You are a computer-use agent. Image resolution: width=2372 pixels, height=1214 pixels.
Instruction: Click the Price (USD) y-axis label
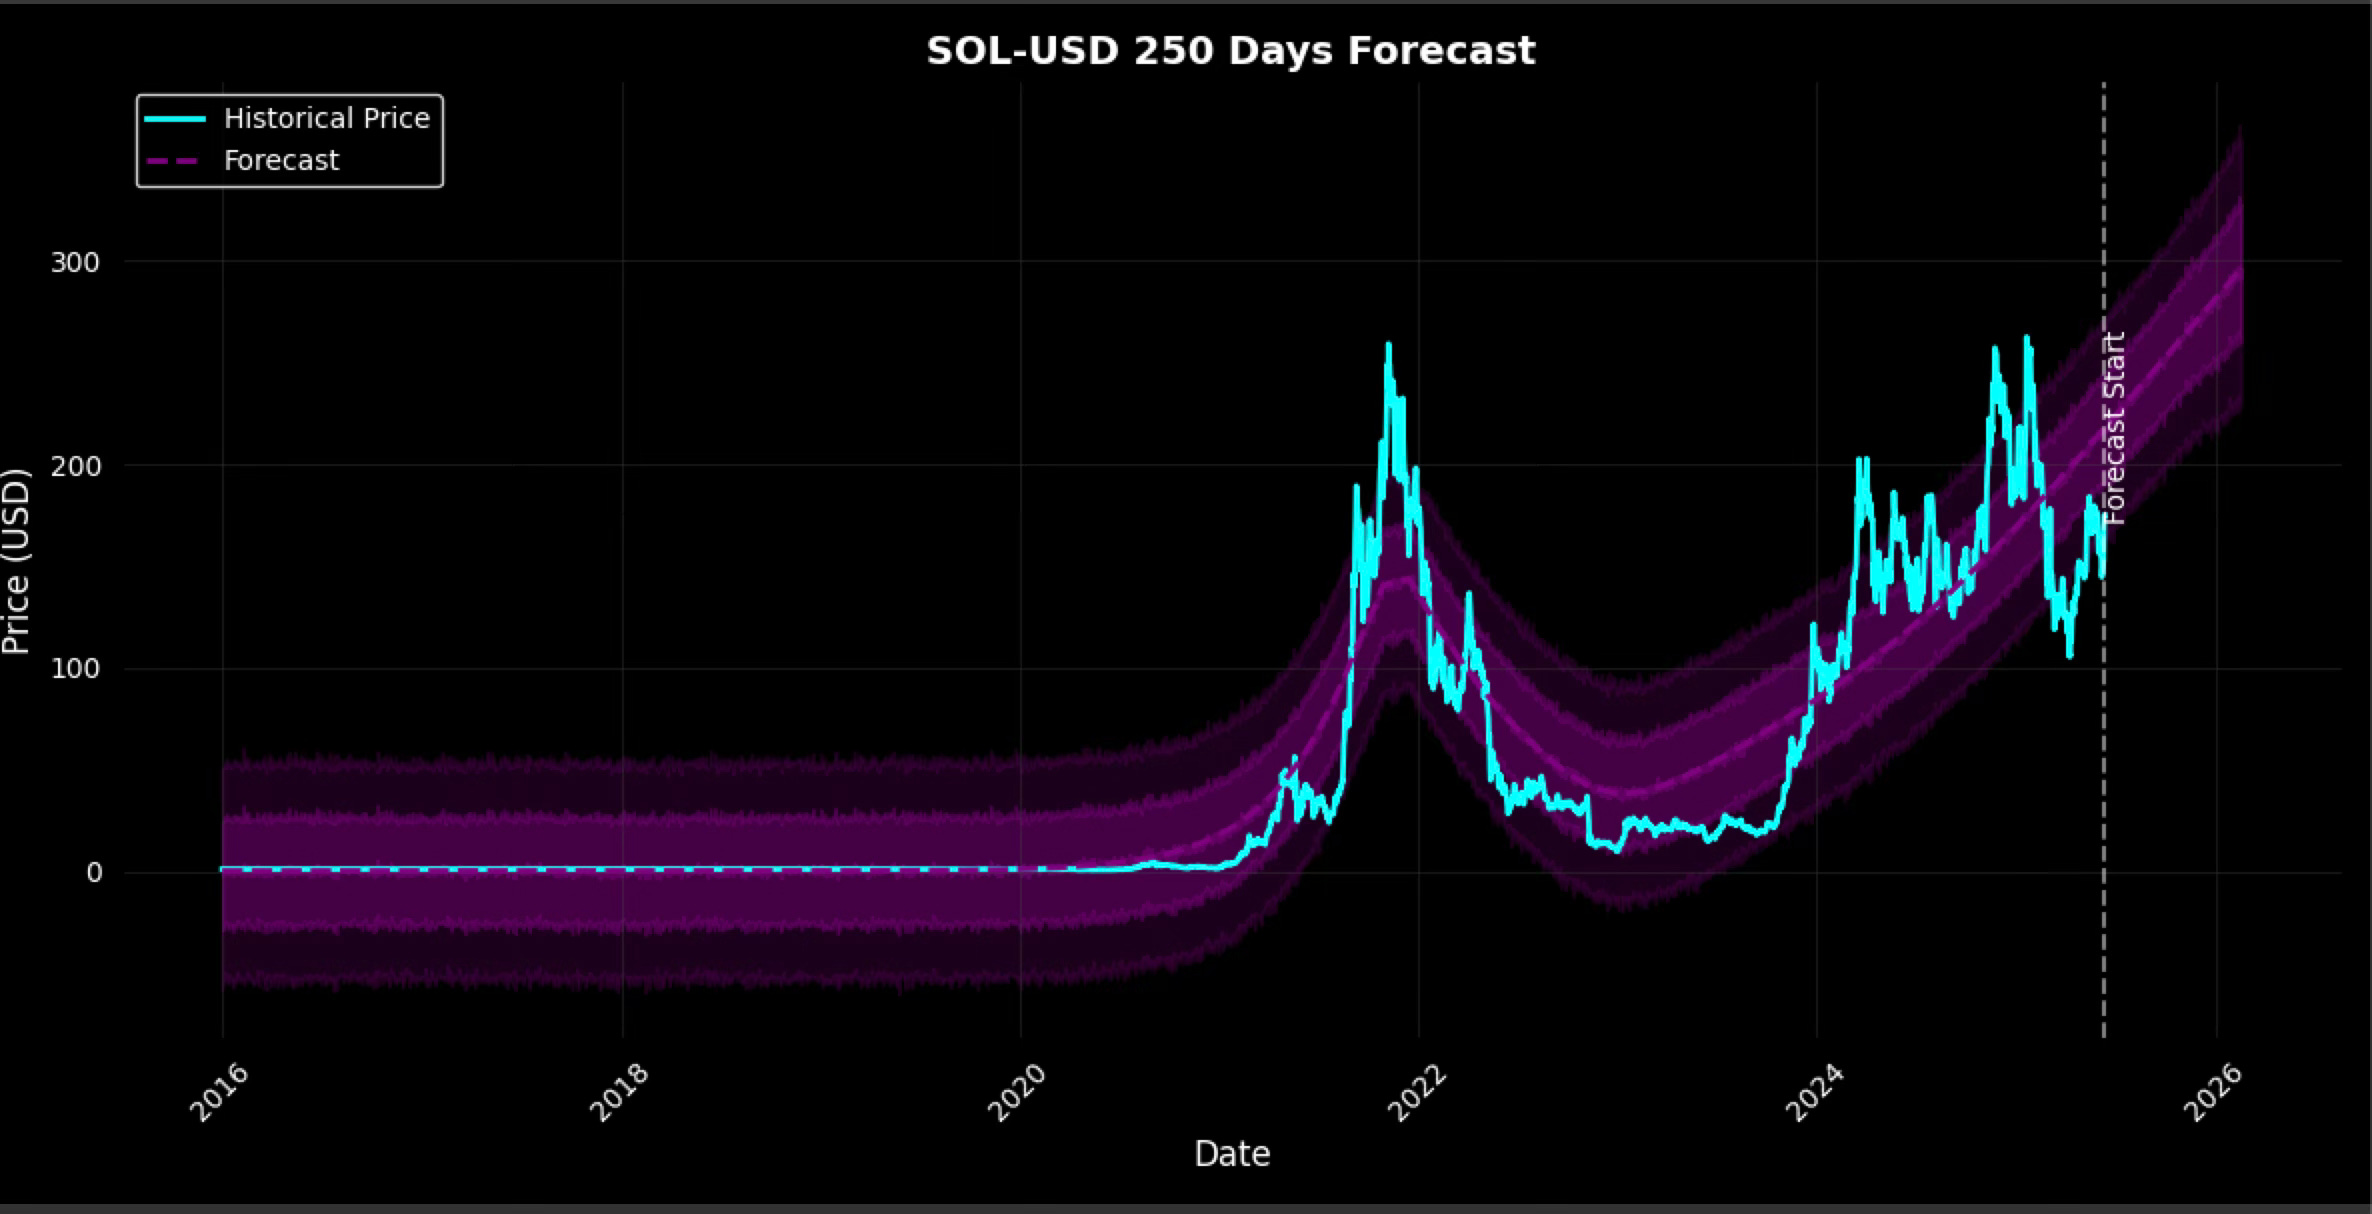tap(17, 562)
